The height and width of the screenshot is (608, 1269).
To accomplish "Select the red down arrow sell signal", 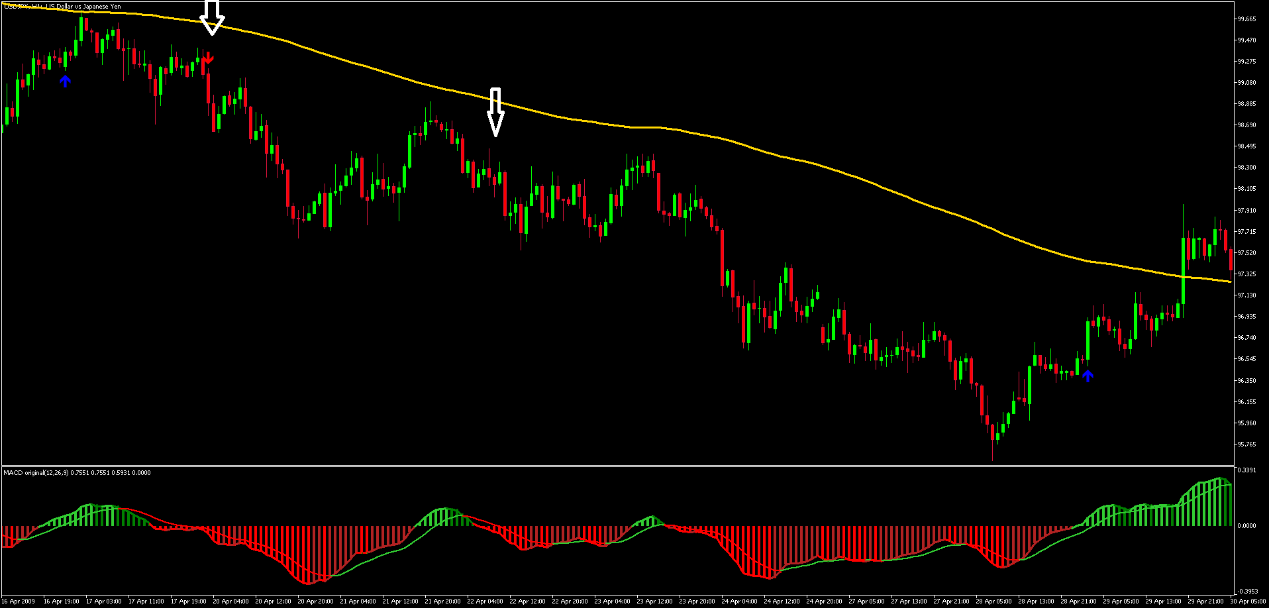I will (x=208, y=59).
